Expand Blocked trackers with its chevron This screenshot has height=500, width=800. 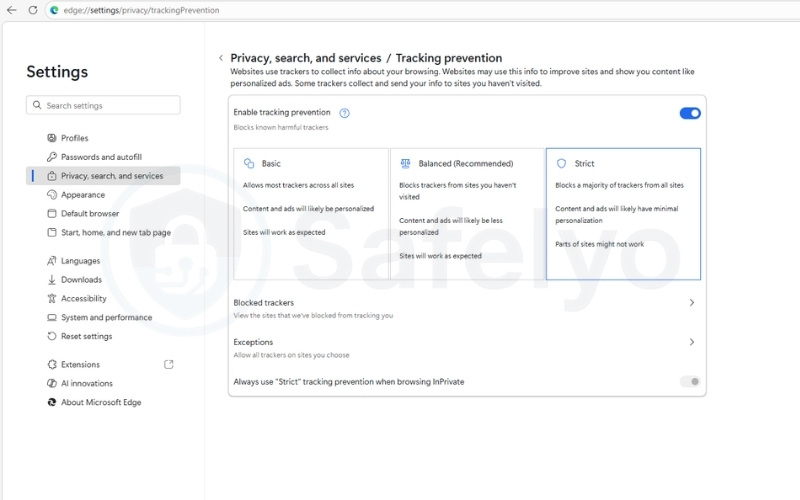click(x=692, y=303)
